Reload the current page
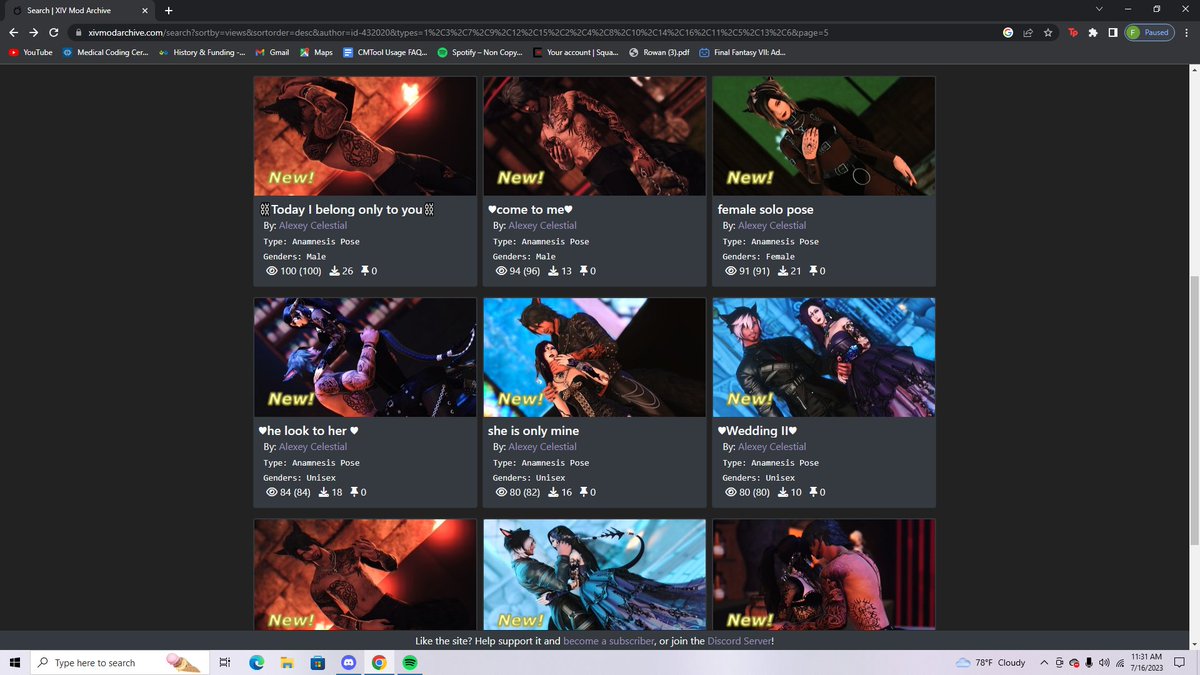The width and height of the screenshot is (1200, 675). [54, 32]
